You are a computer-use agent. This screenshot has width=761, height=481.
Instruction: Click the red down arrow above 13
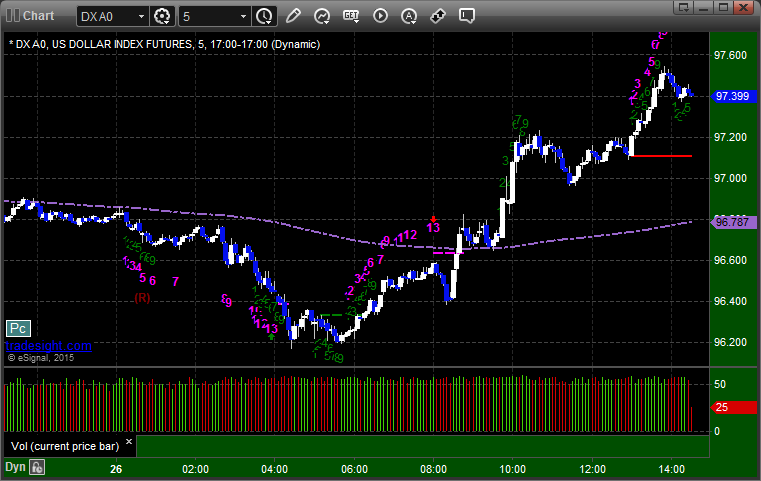point(433,219)
